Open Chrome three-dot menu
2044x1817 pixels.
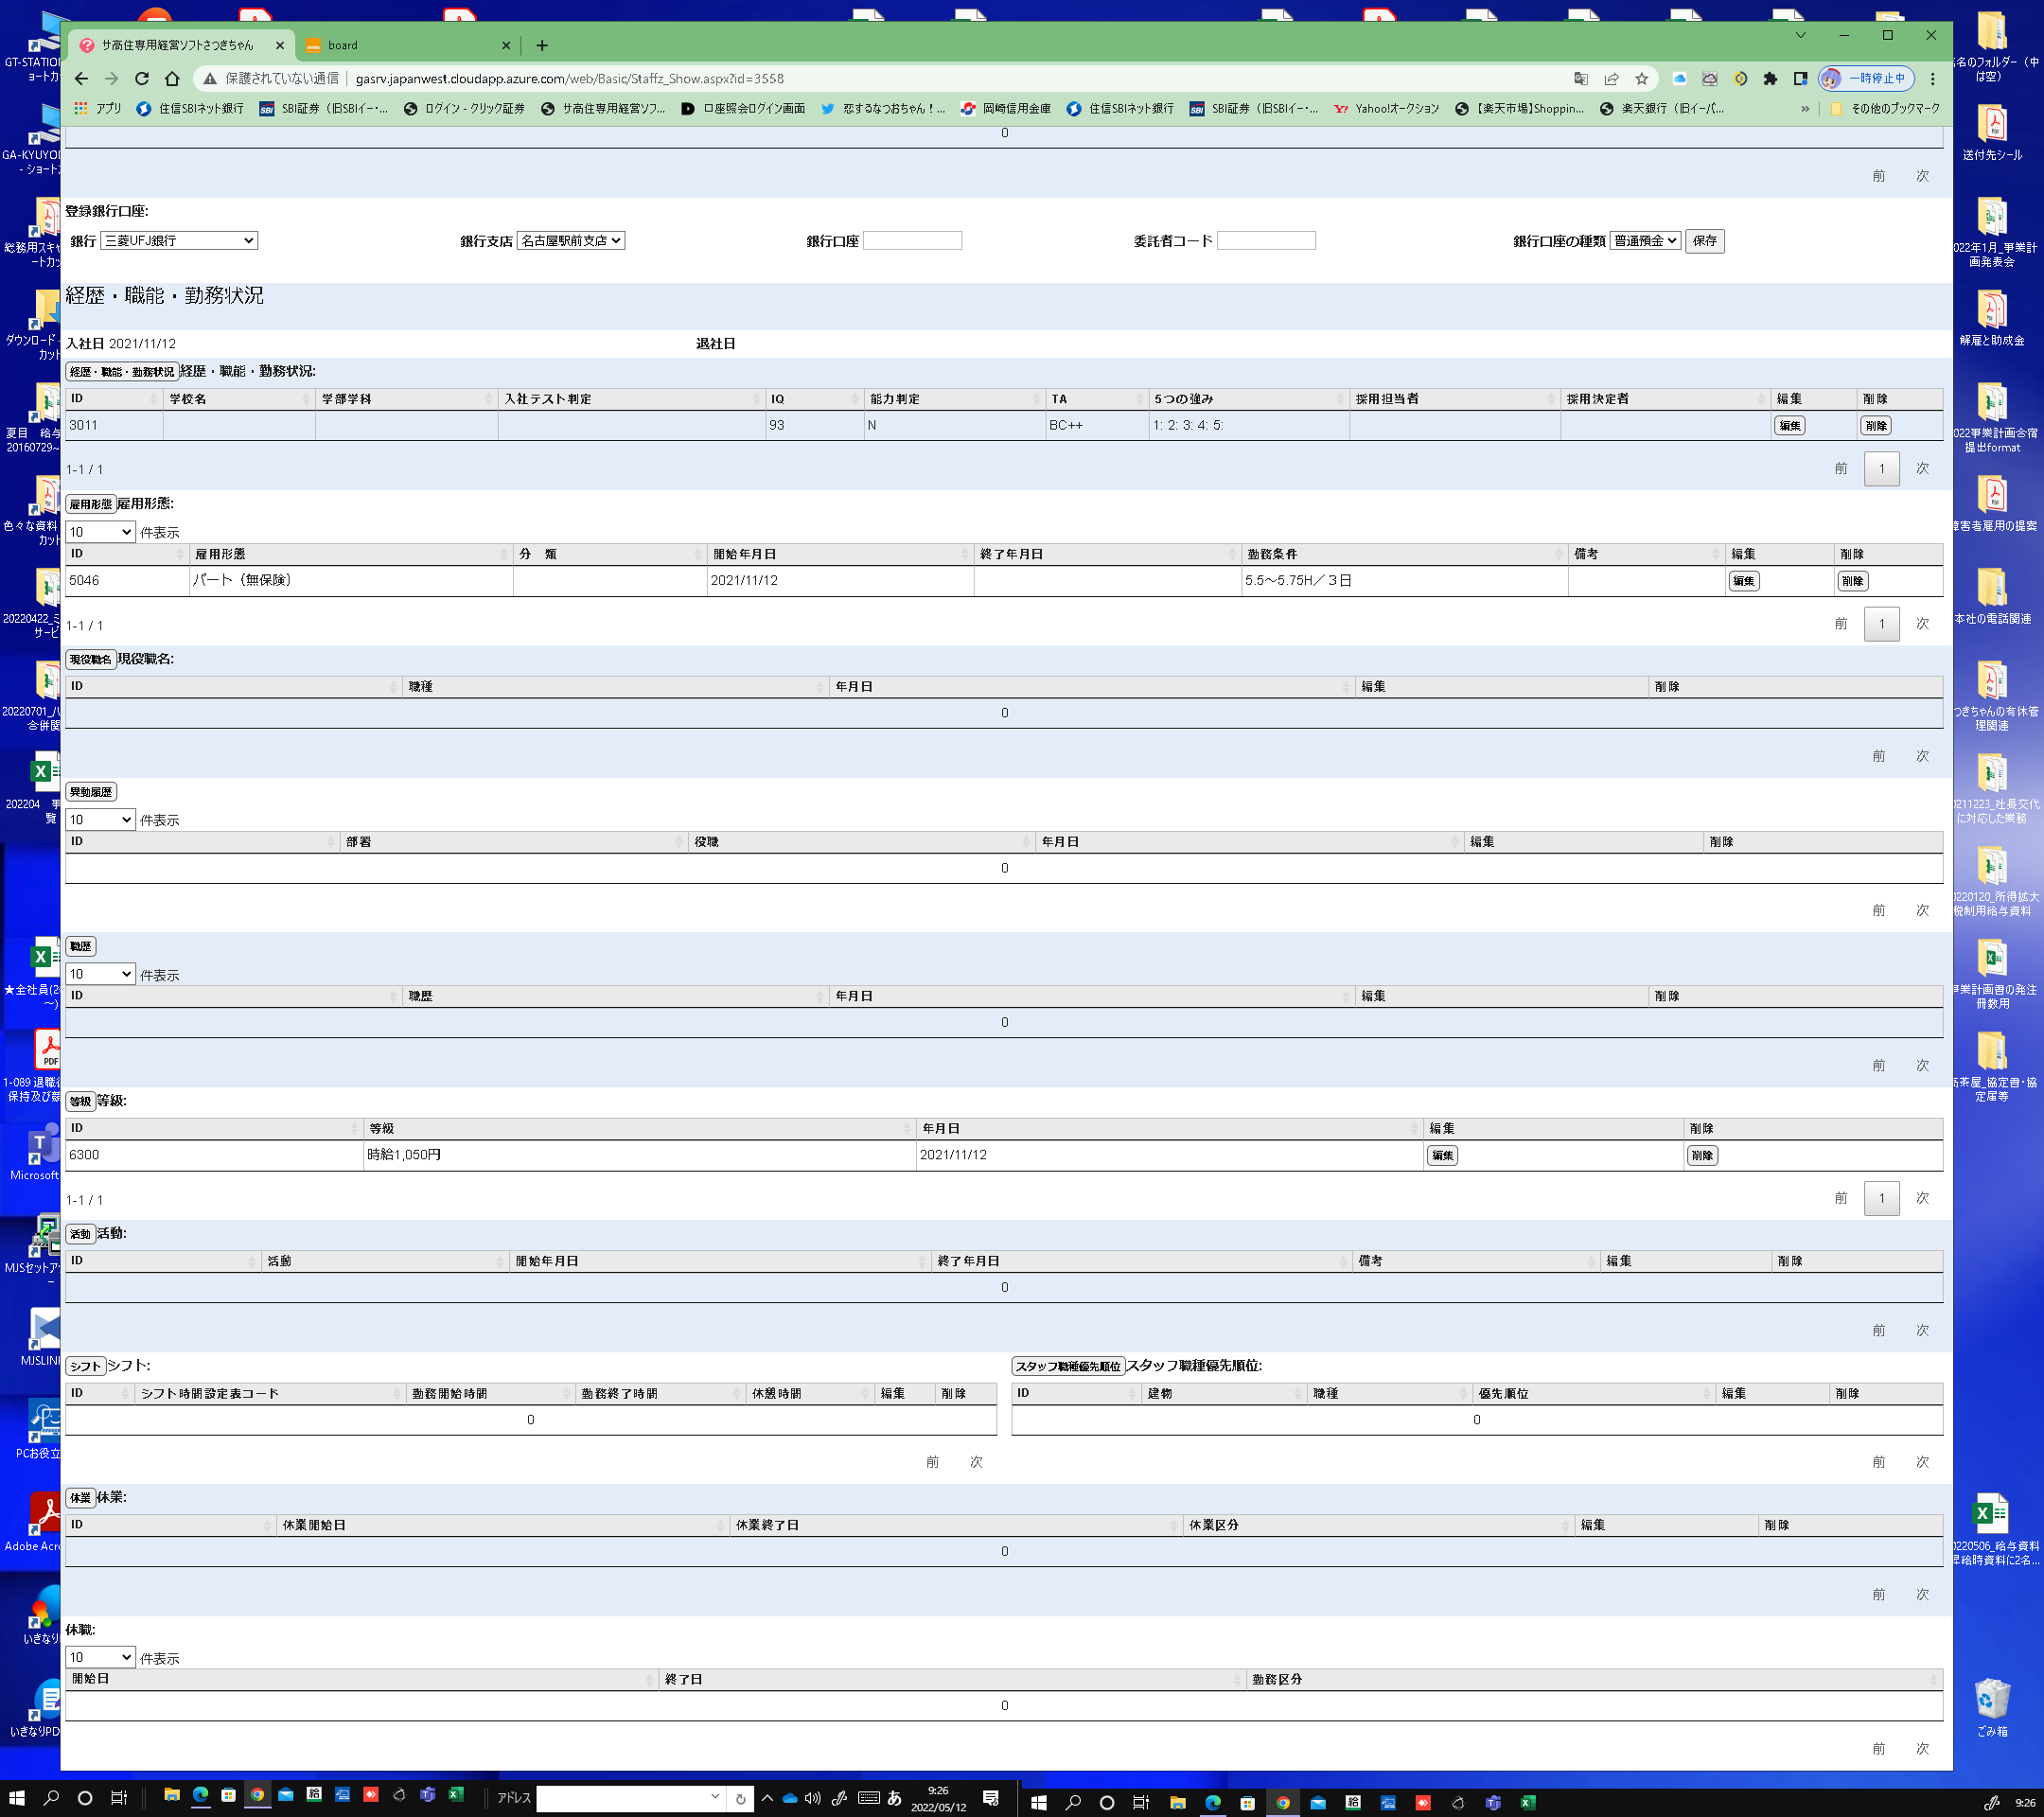pos(1932,79)
